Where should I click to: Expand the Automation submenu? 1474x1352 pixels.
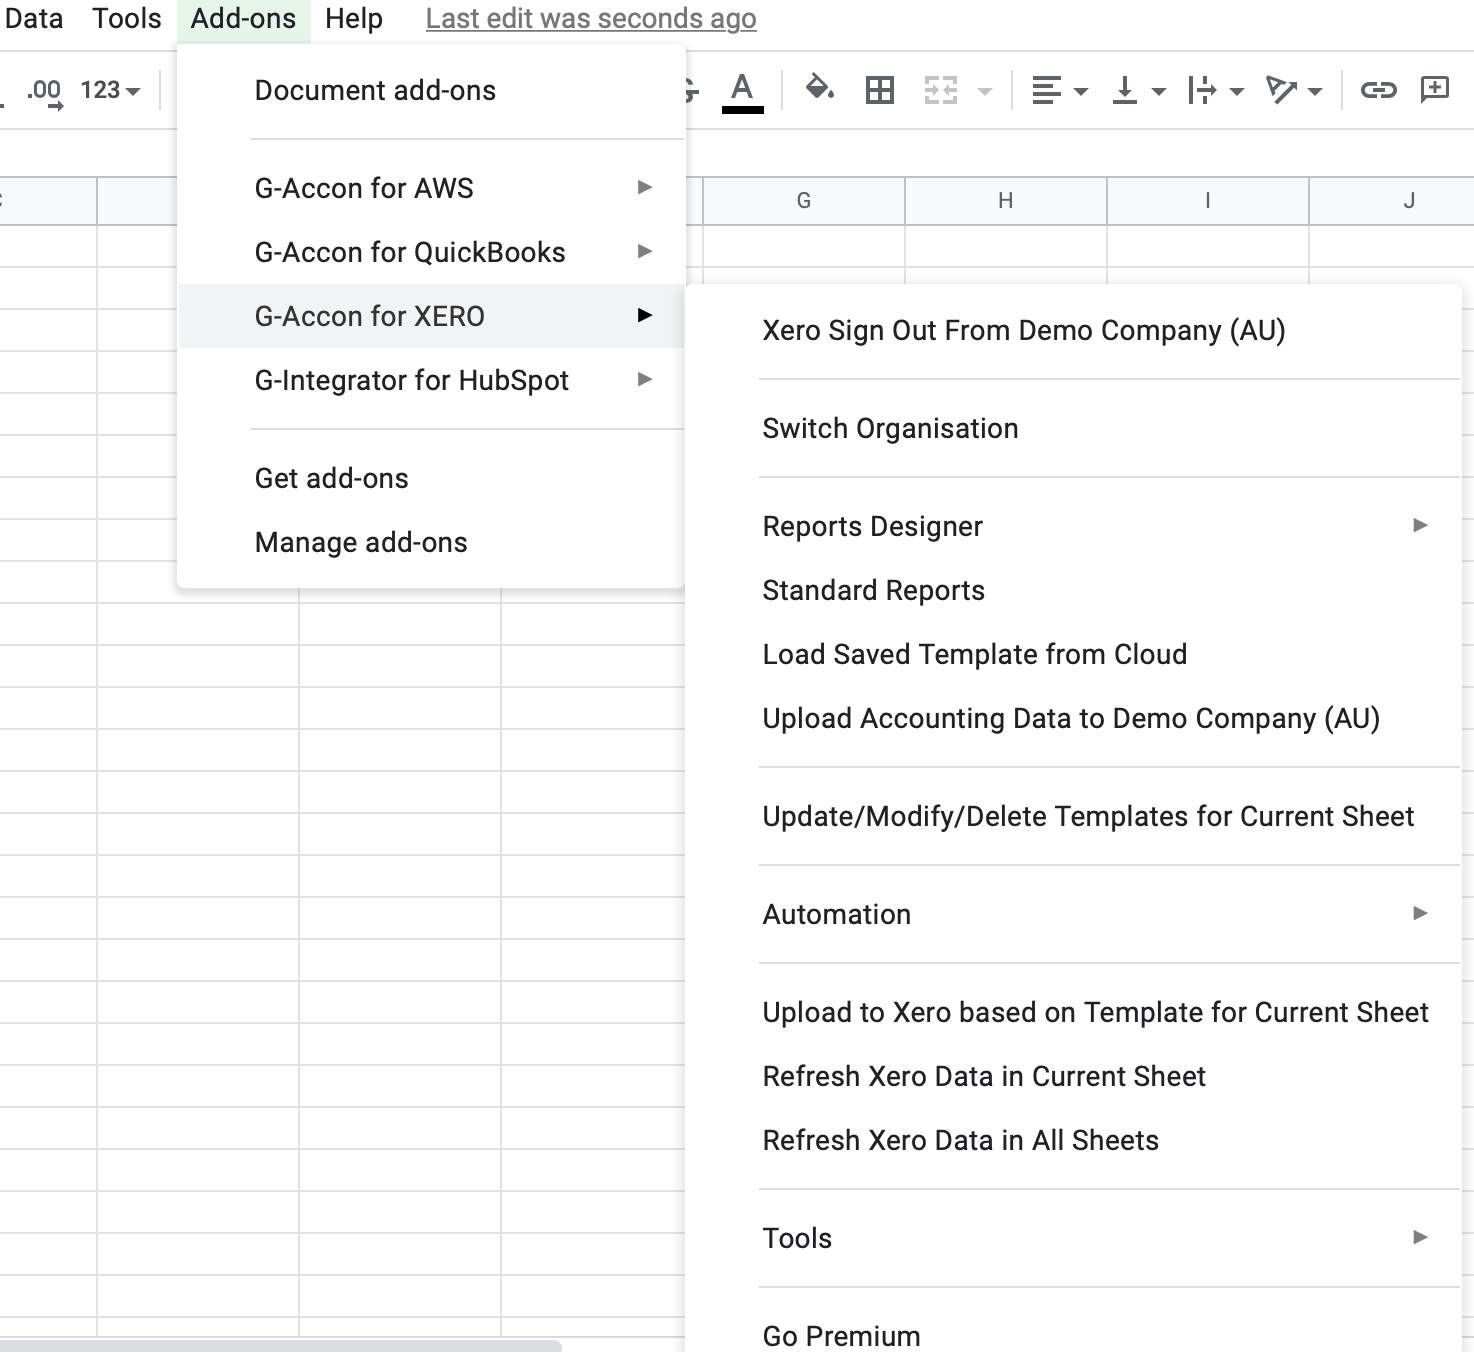point(1073,914)
